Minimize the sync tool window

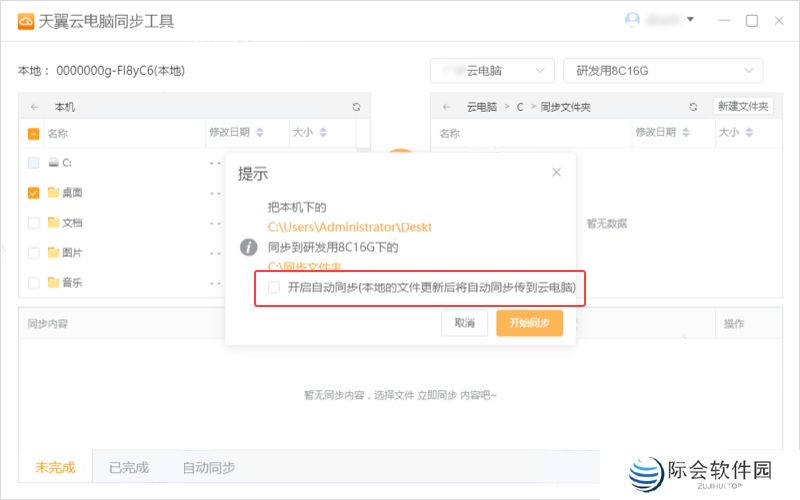(x=724, y=20)
